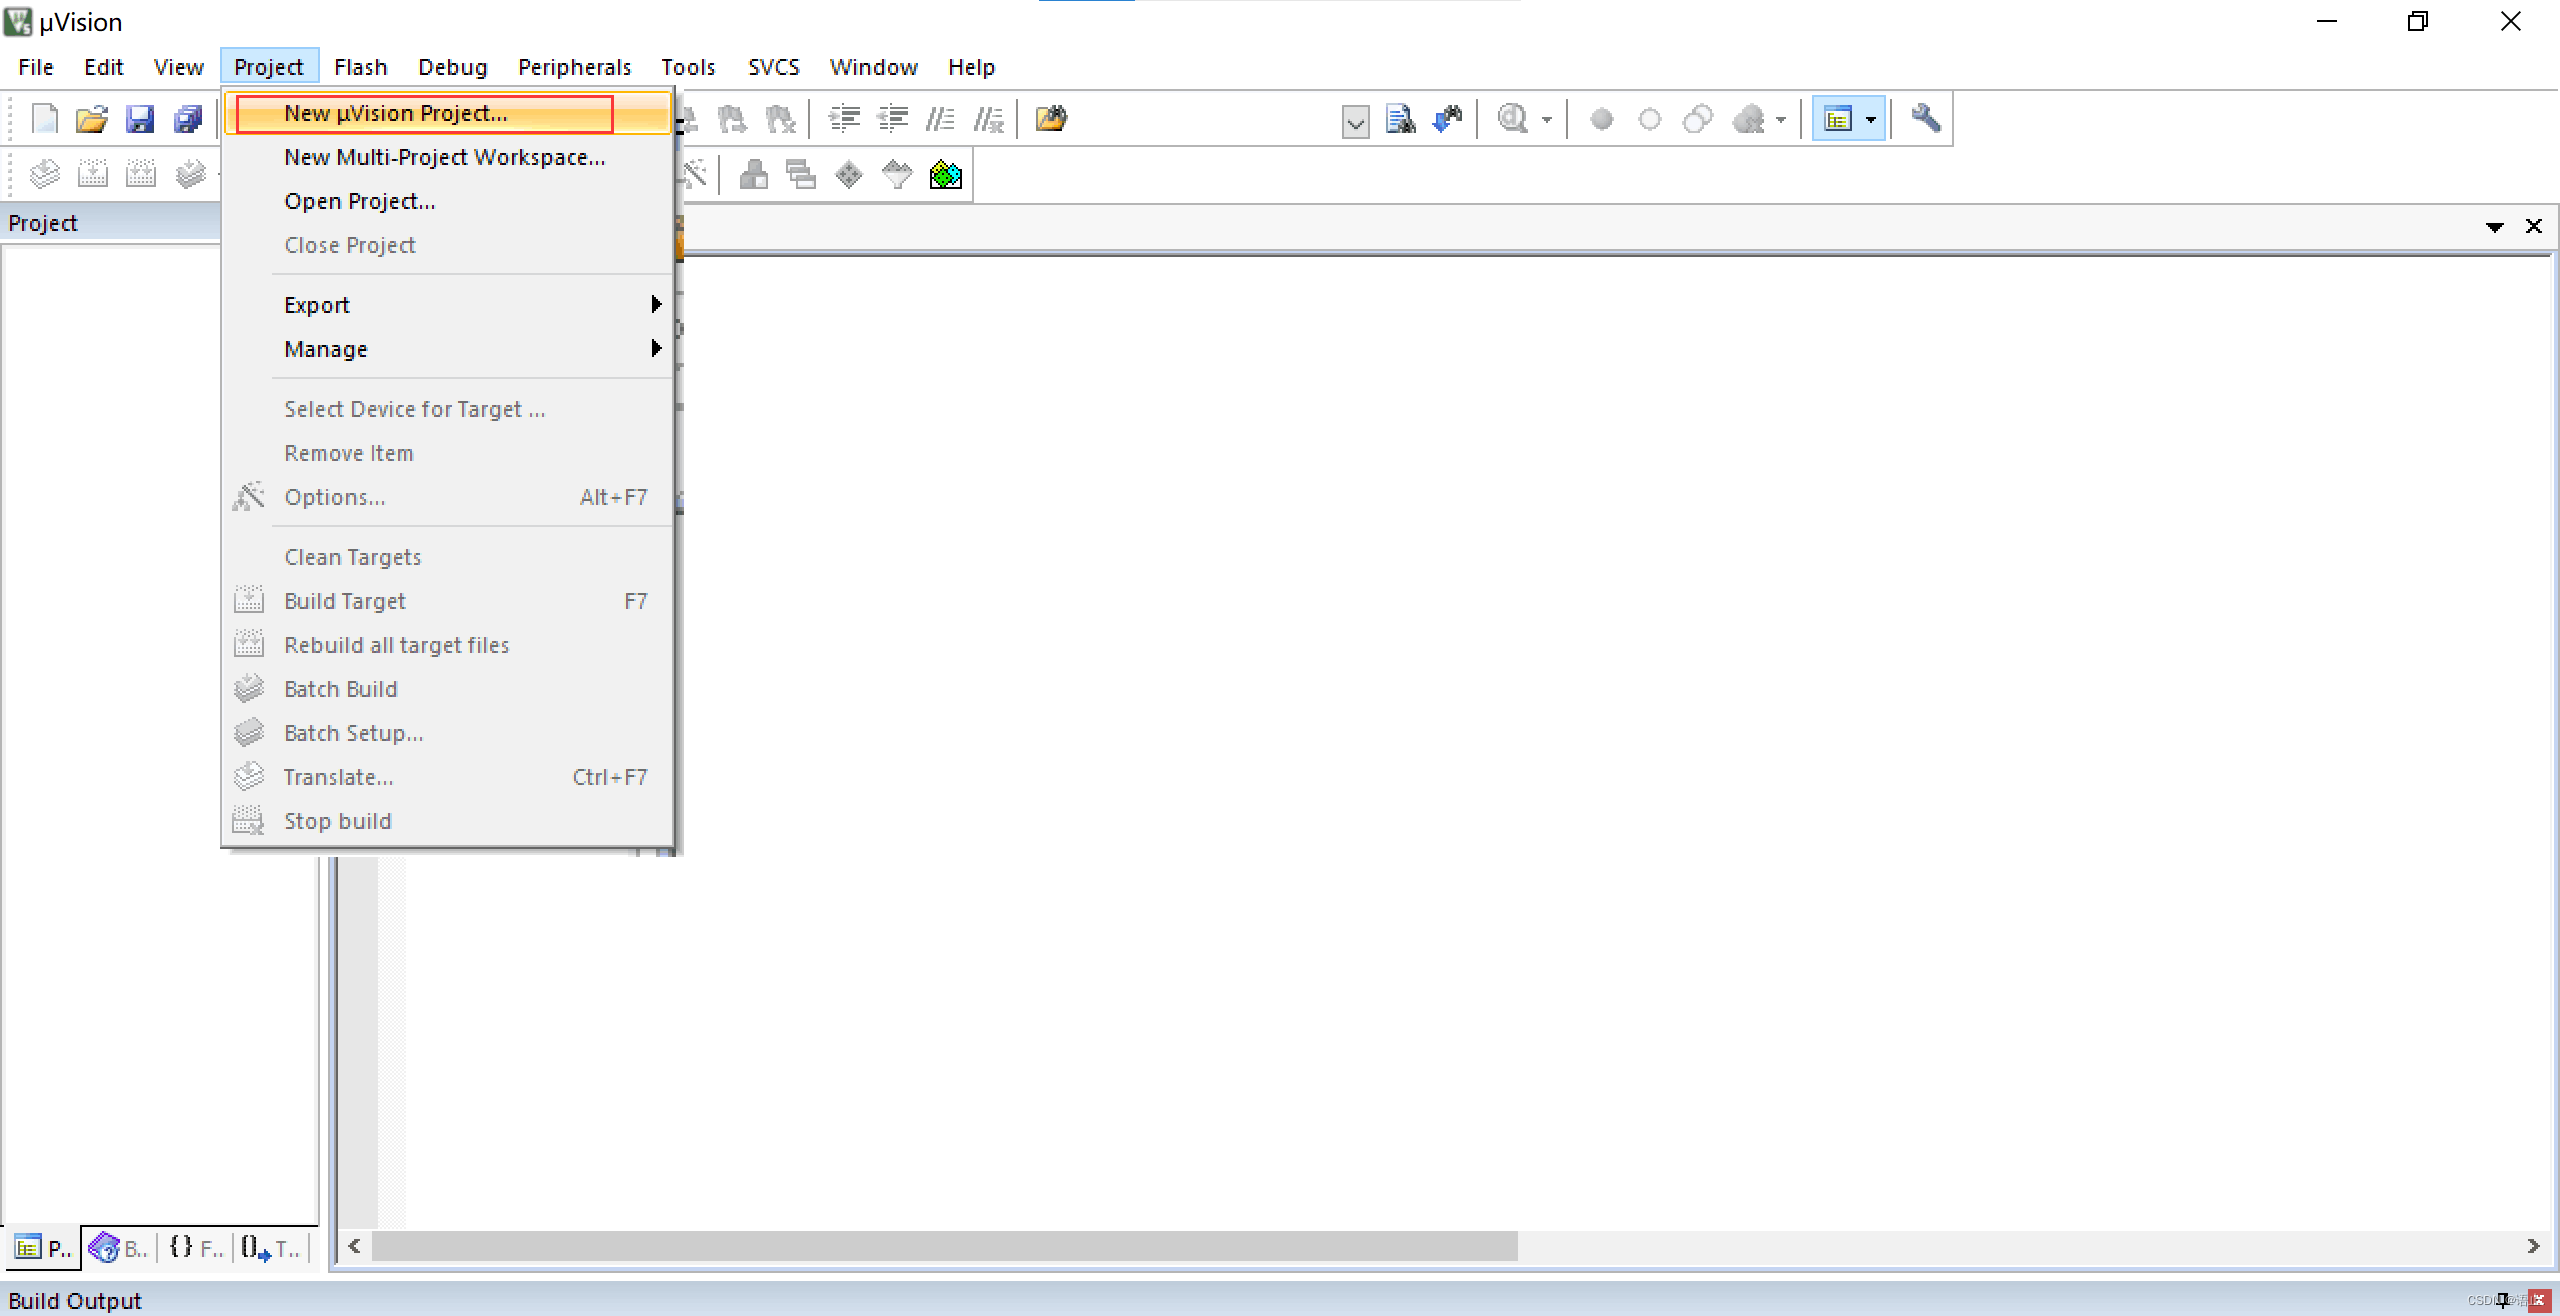Click the Save All toolbar icon

[188, 120]
